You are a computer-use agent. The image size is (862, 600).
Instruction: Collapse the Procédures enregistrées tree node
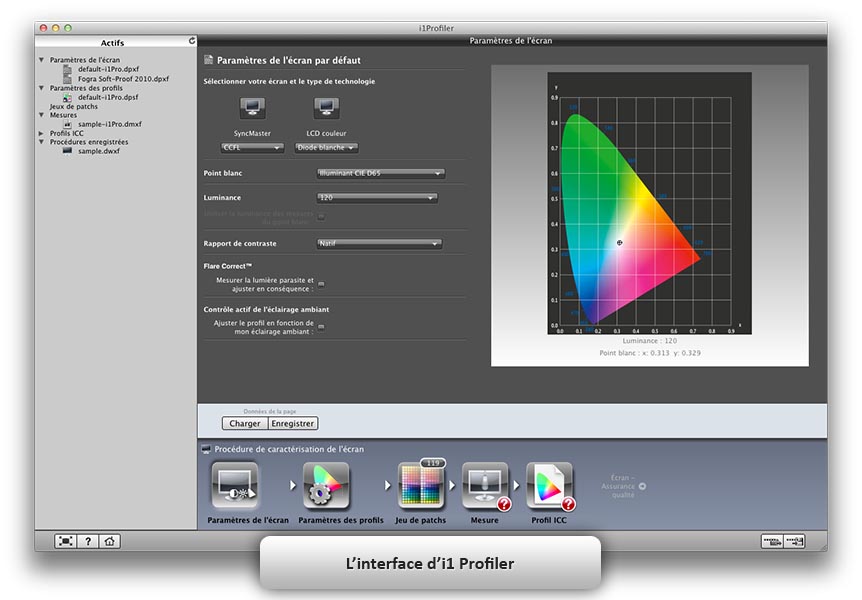41,142
